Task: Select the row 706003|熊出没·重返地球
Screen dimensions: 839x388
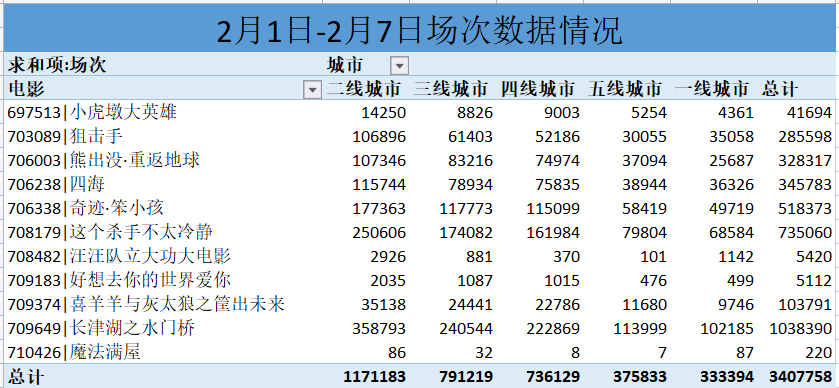Action: (x=420, y=161)
